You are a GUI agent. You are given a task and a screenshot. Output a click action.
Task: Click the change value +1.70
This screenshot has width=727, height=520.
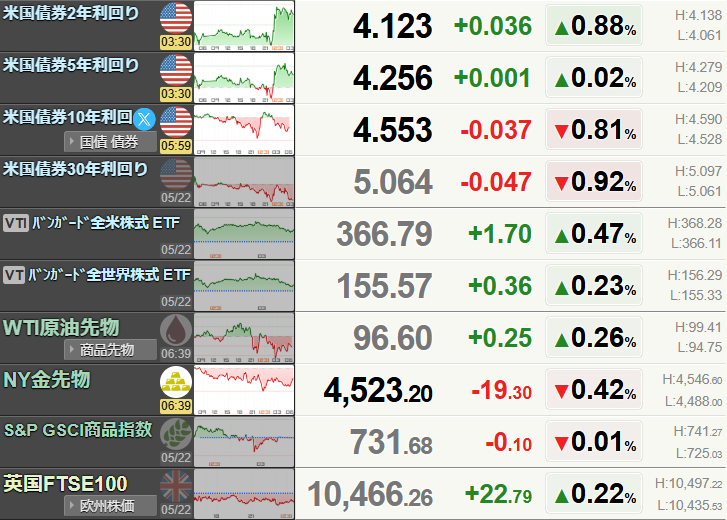tap(500, 234)
